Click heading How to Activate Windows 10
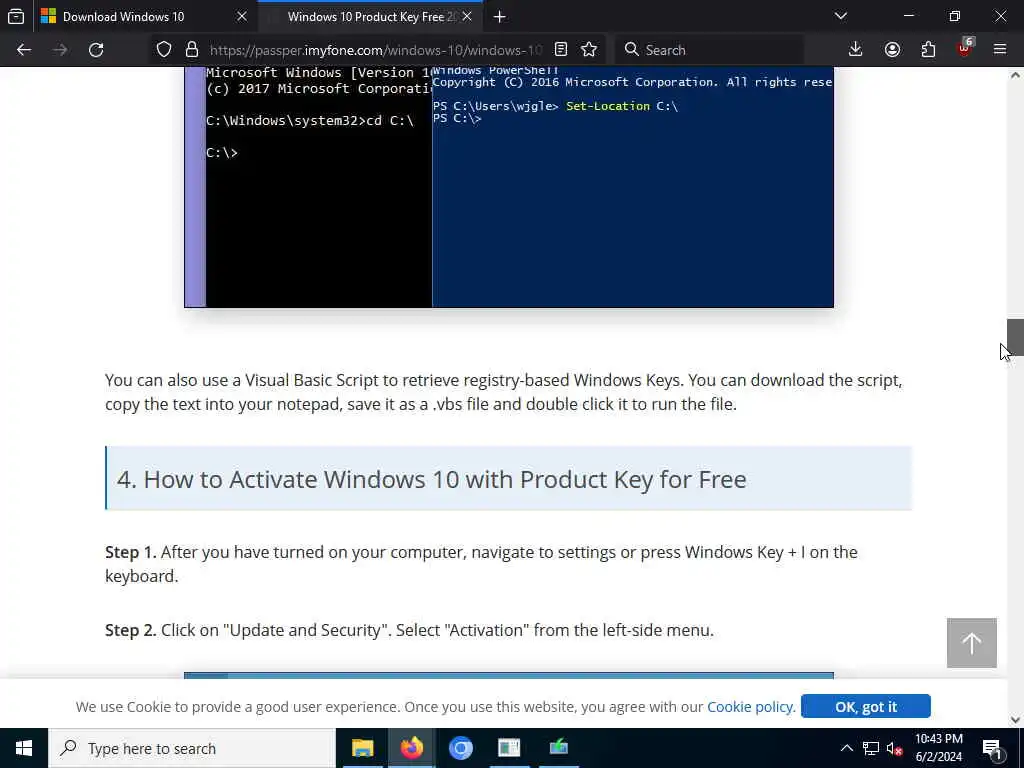Image resolution: width=1024 pixels, height=768 pixels. click(432, 479)
